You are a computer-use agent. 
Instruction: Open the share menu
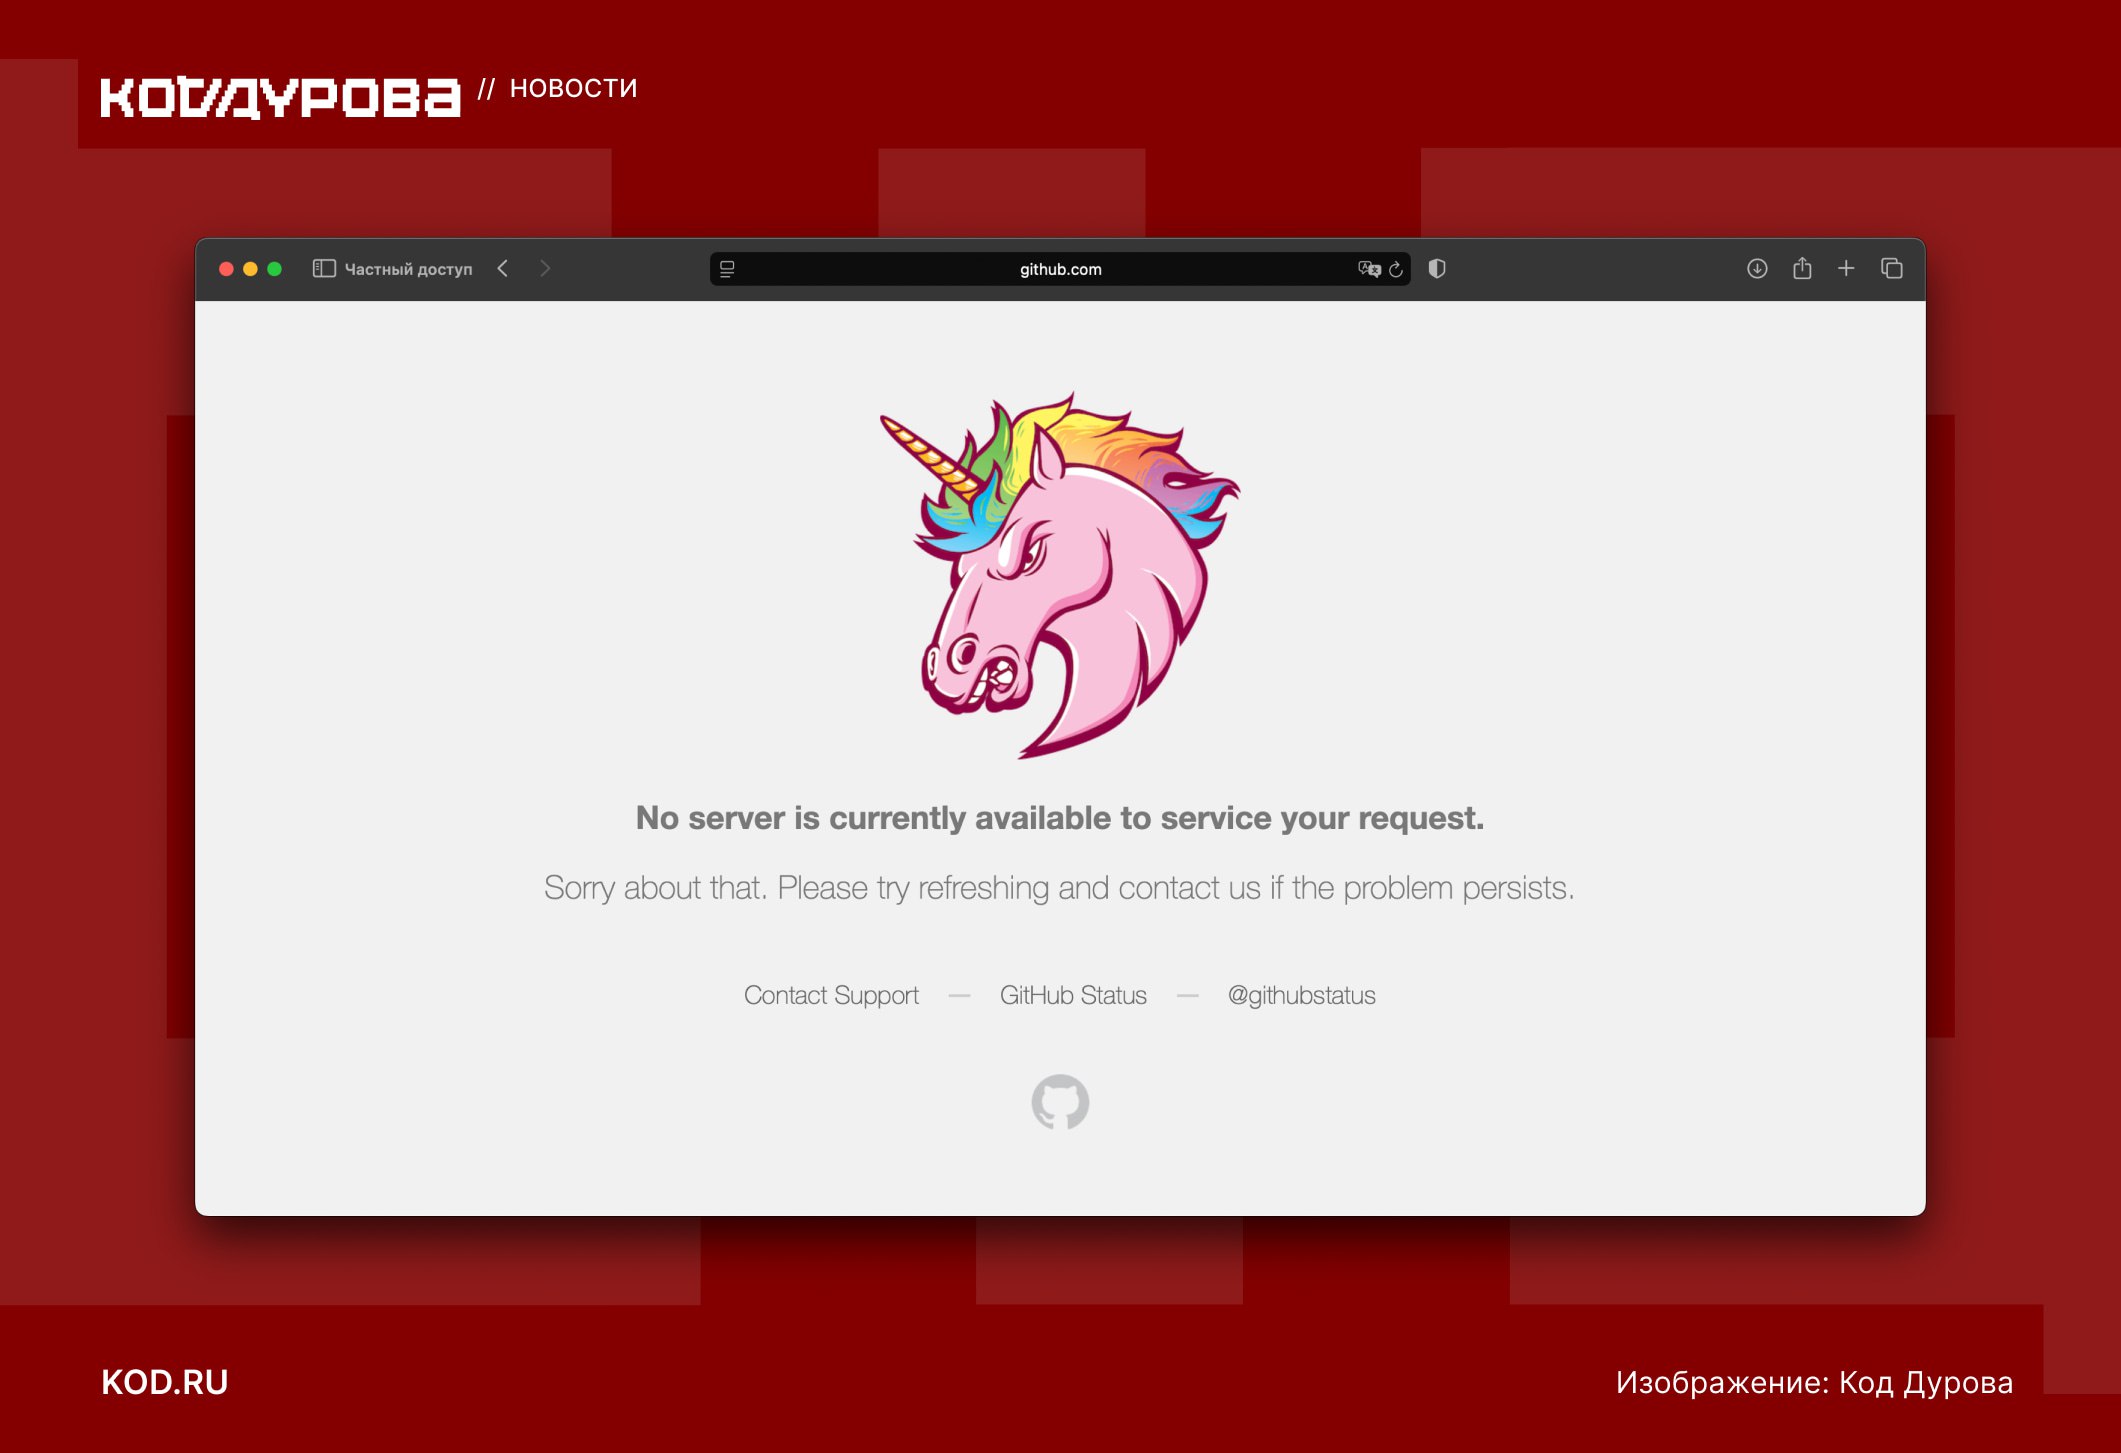(1802, 269)
